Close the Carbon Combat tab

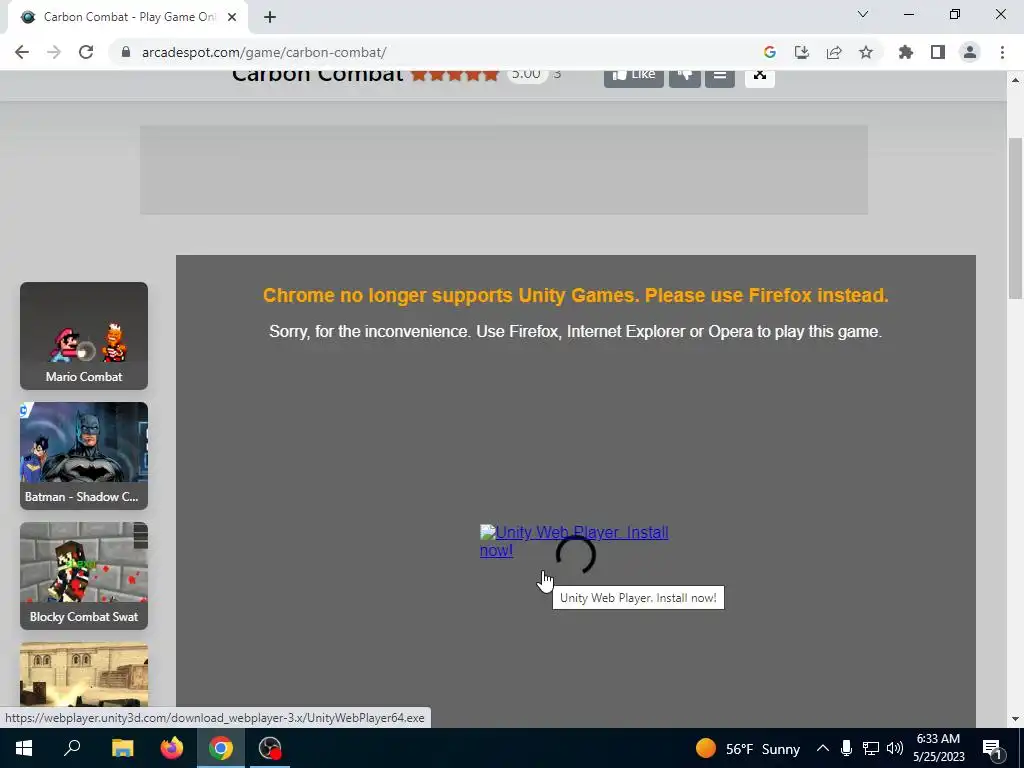click(232, 18)
